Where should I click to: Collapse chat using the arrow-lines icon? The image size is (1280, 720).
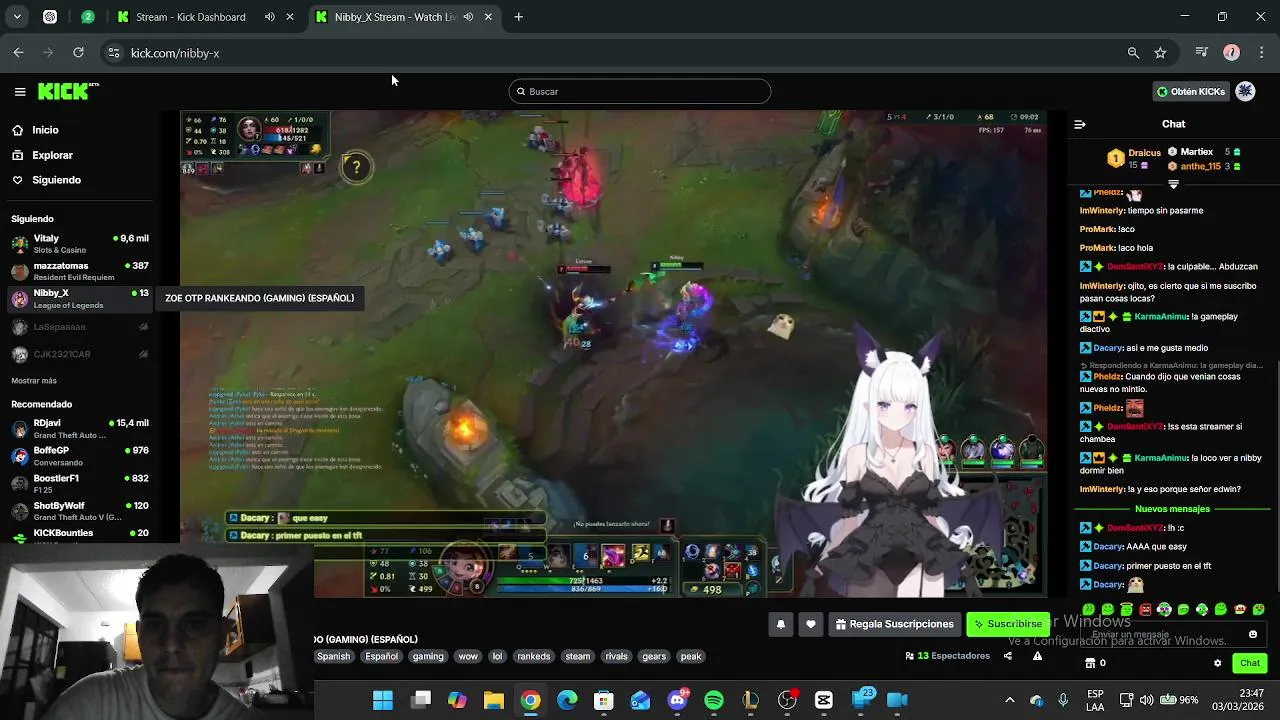pyautogui.click(x=1079, y=124)
